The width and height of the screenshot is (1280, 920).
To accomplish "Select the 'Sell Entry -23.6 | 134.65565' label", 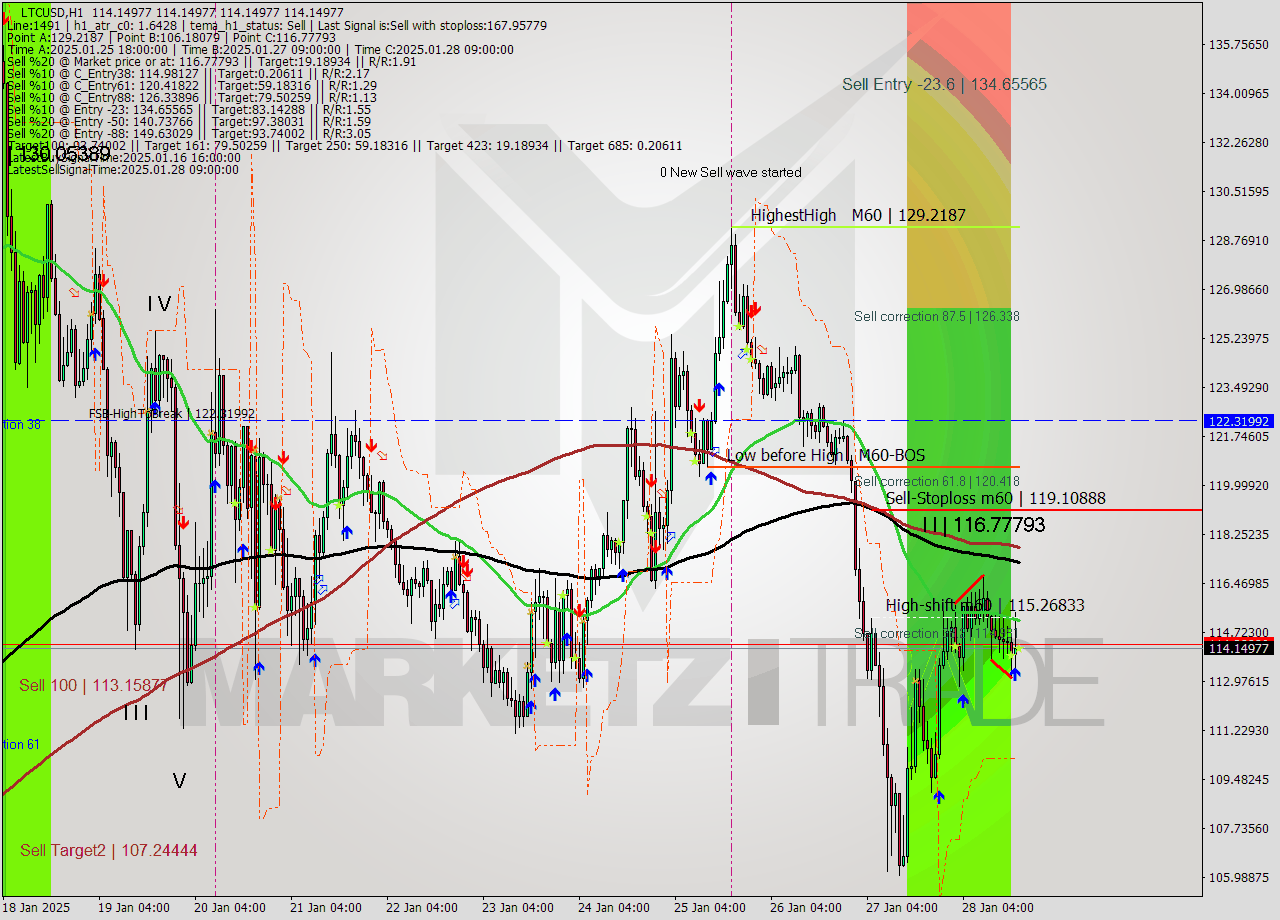I will coord(944,84).
